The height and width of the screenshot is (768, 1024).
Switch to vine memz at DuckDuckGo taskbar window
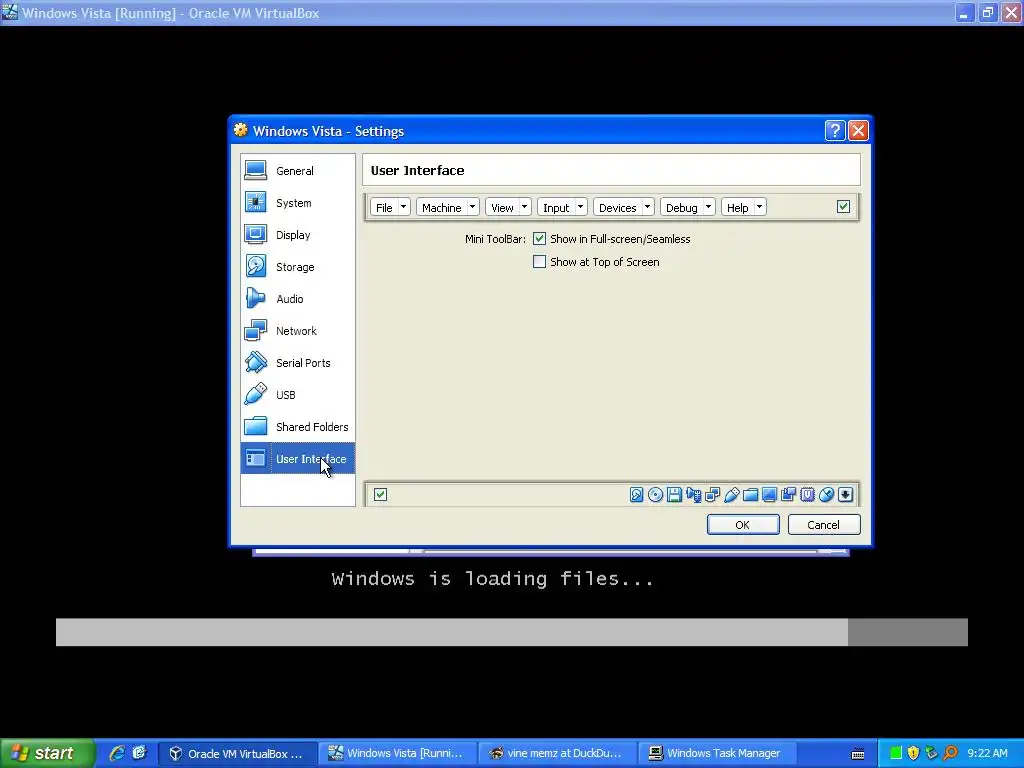coord(557,753)
